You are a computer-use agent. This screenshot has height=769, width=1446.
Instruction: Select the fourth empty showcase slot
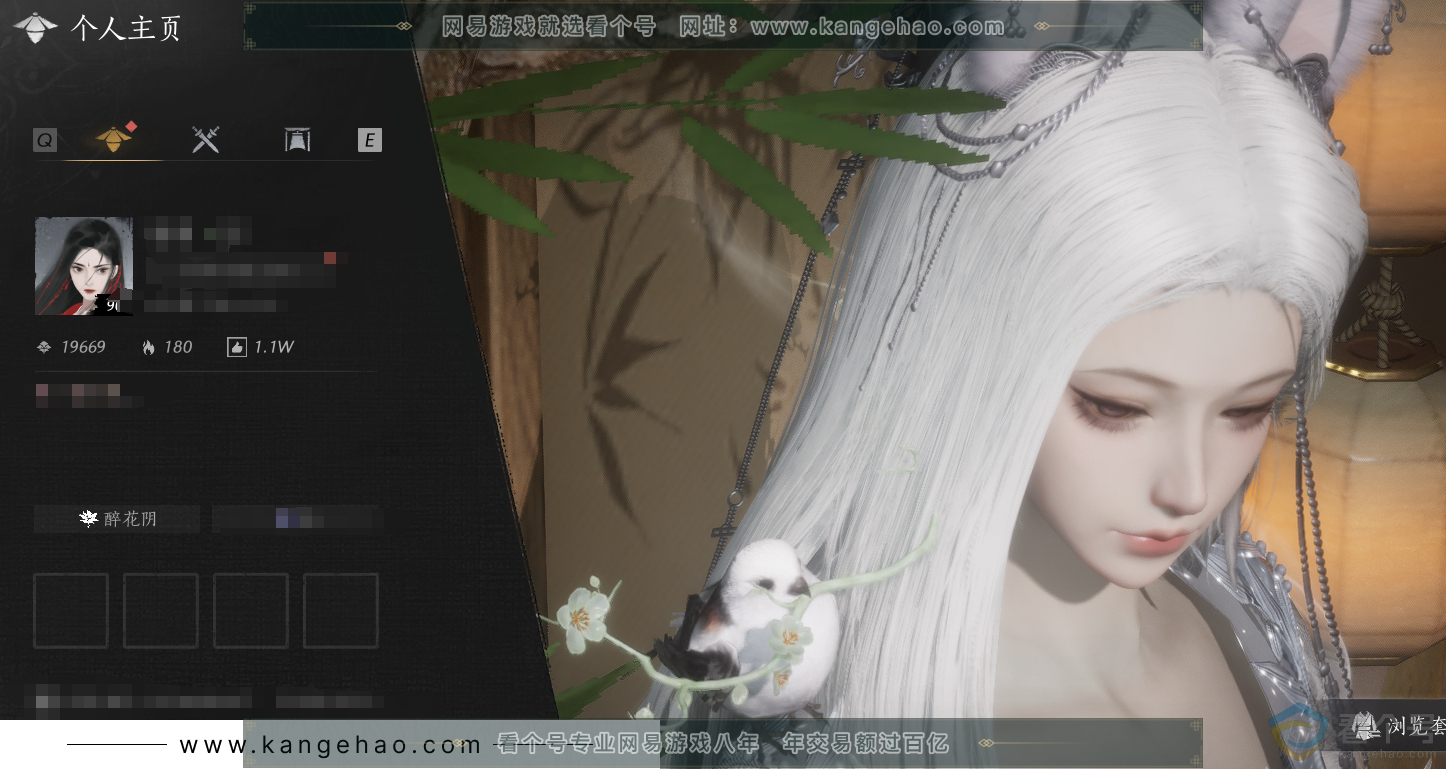tap(341, 610)
